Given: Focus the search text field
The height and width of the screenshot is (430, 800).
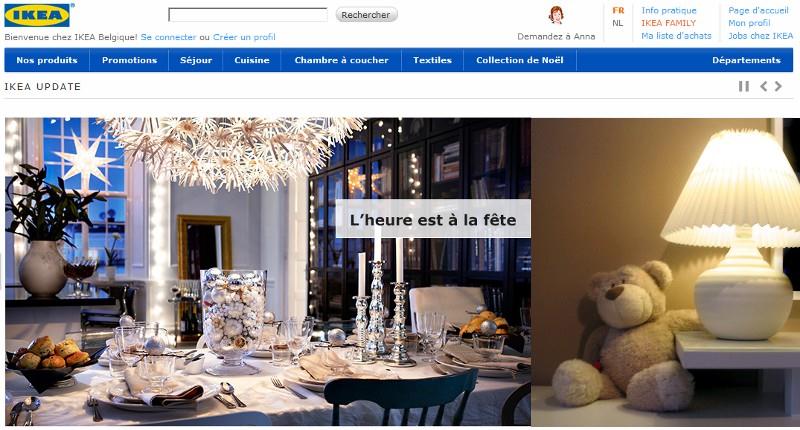Looking at the screenshot, I should pos(248,15).
